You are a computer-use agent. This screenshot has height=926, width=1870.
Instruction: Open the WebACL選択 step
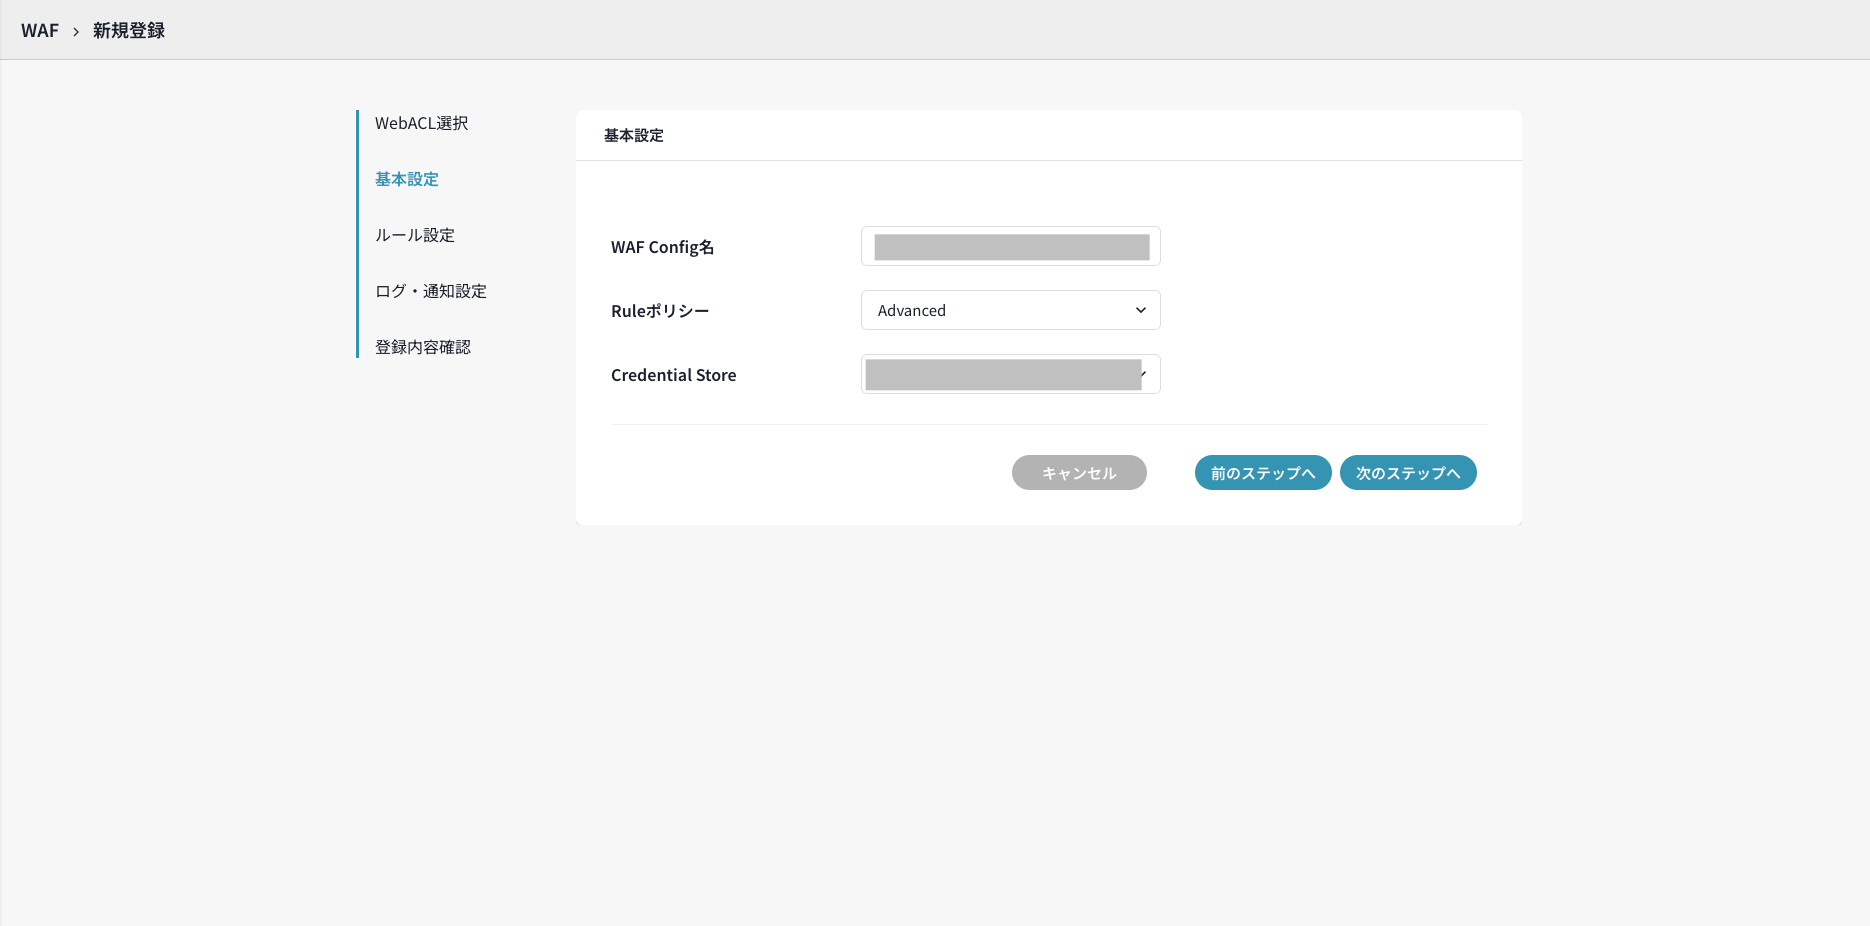tap(421, 123)
